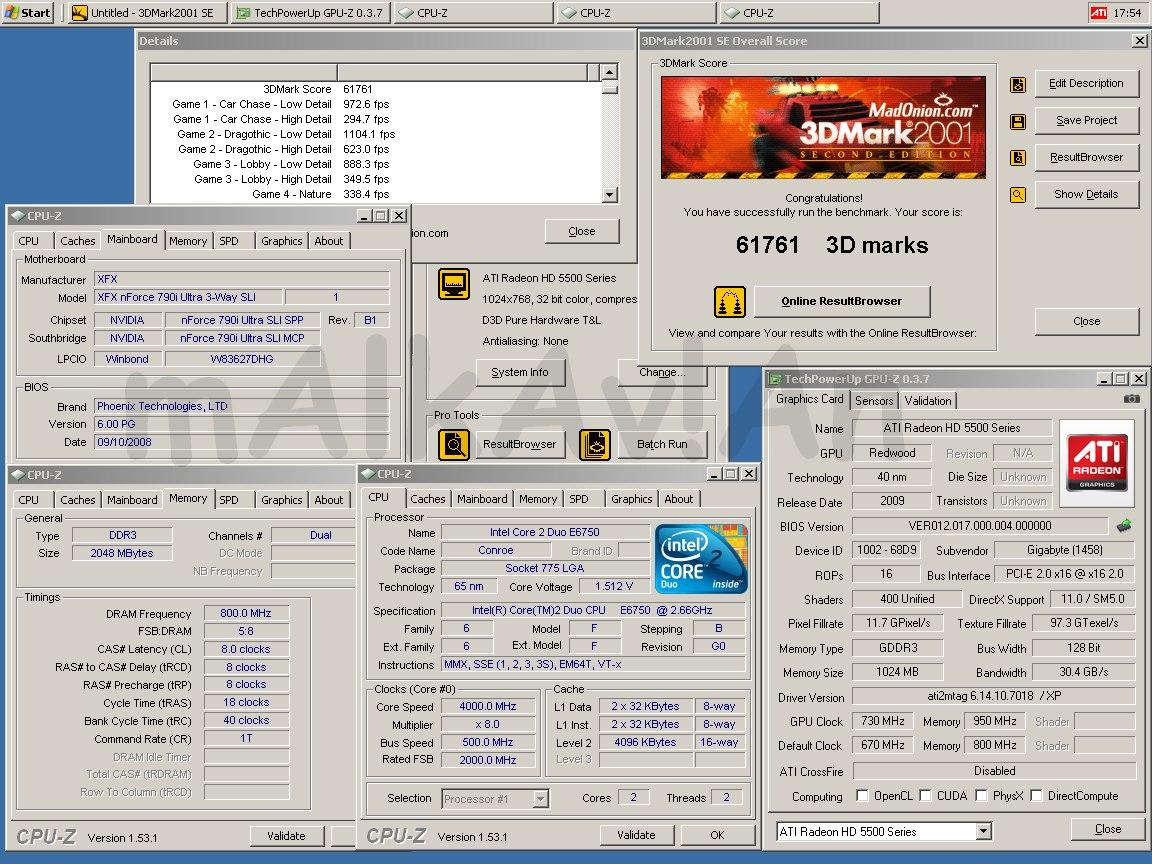Click the BIOS Version field in GPU-Z

tap(980, 526)
